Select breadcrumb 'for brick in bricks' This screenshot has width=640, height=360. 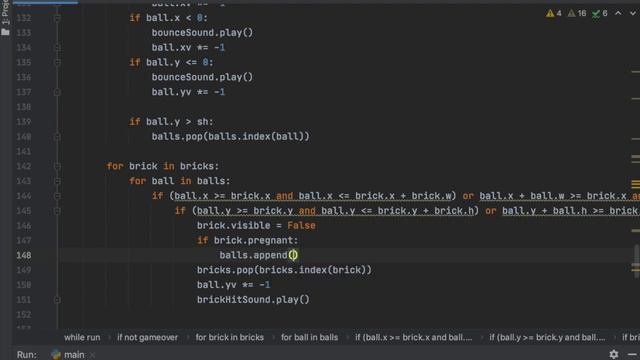tap(229, 337)
